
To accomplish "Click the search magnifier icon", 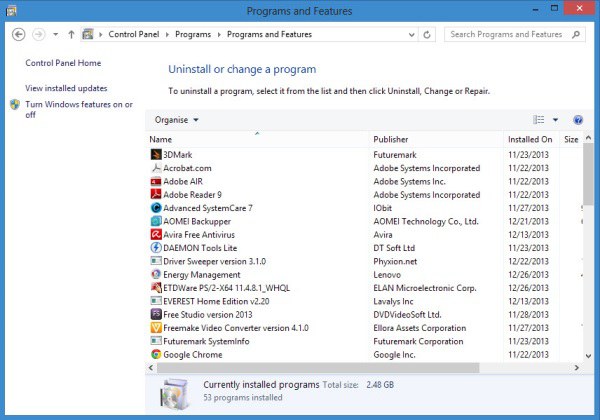I will 576,34.
